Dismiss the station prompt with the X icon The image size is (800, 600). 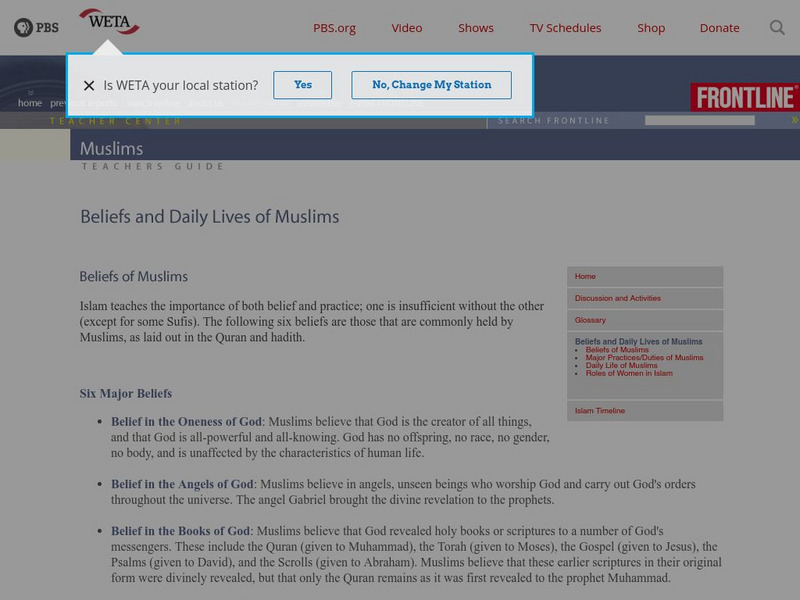pos(90,85)
